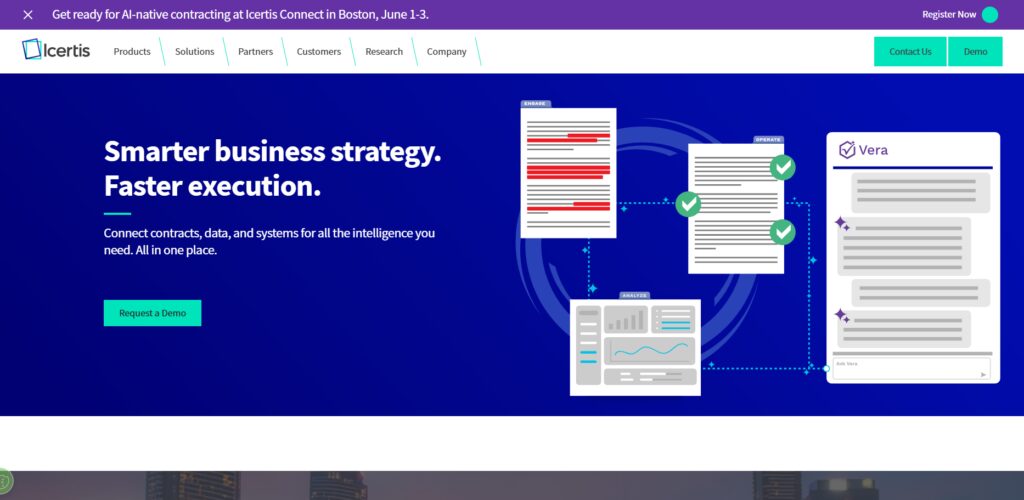Open the Research menu
The height and width of the screenshot is (500, 1024).
tap(384, 52)
